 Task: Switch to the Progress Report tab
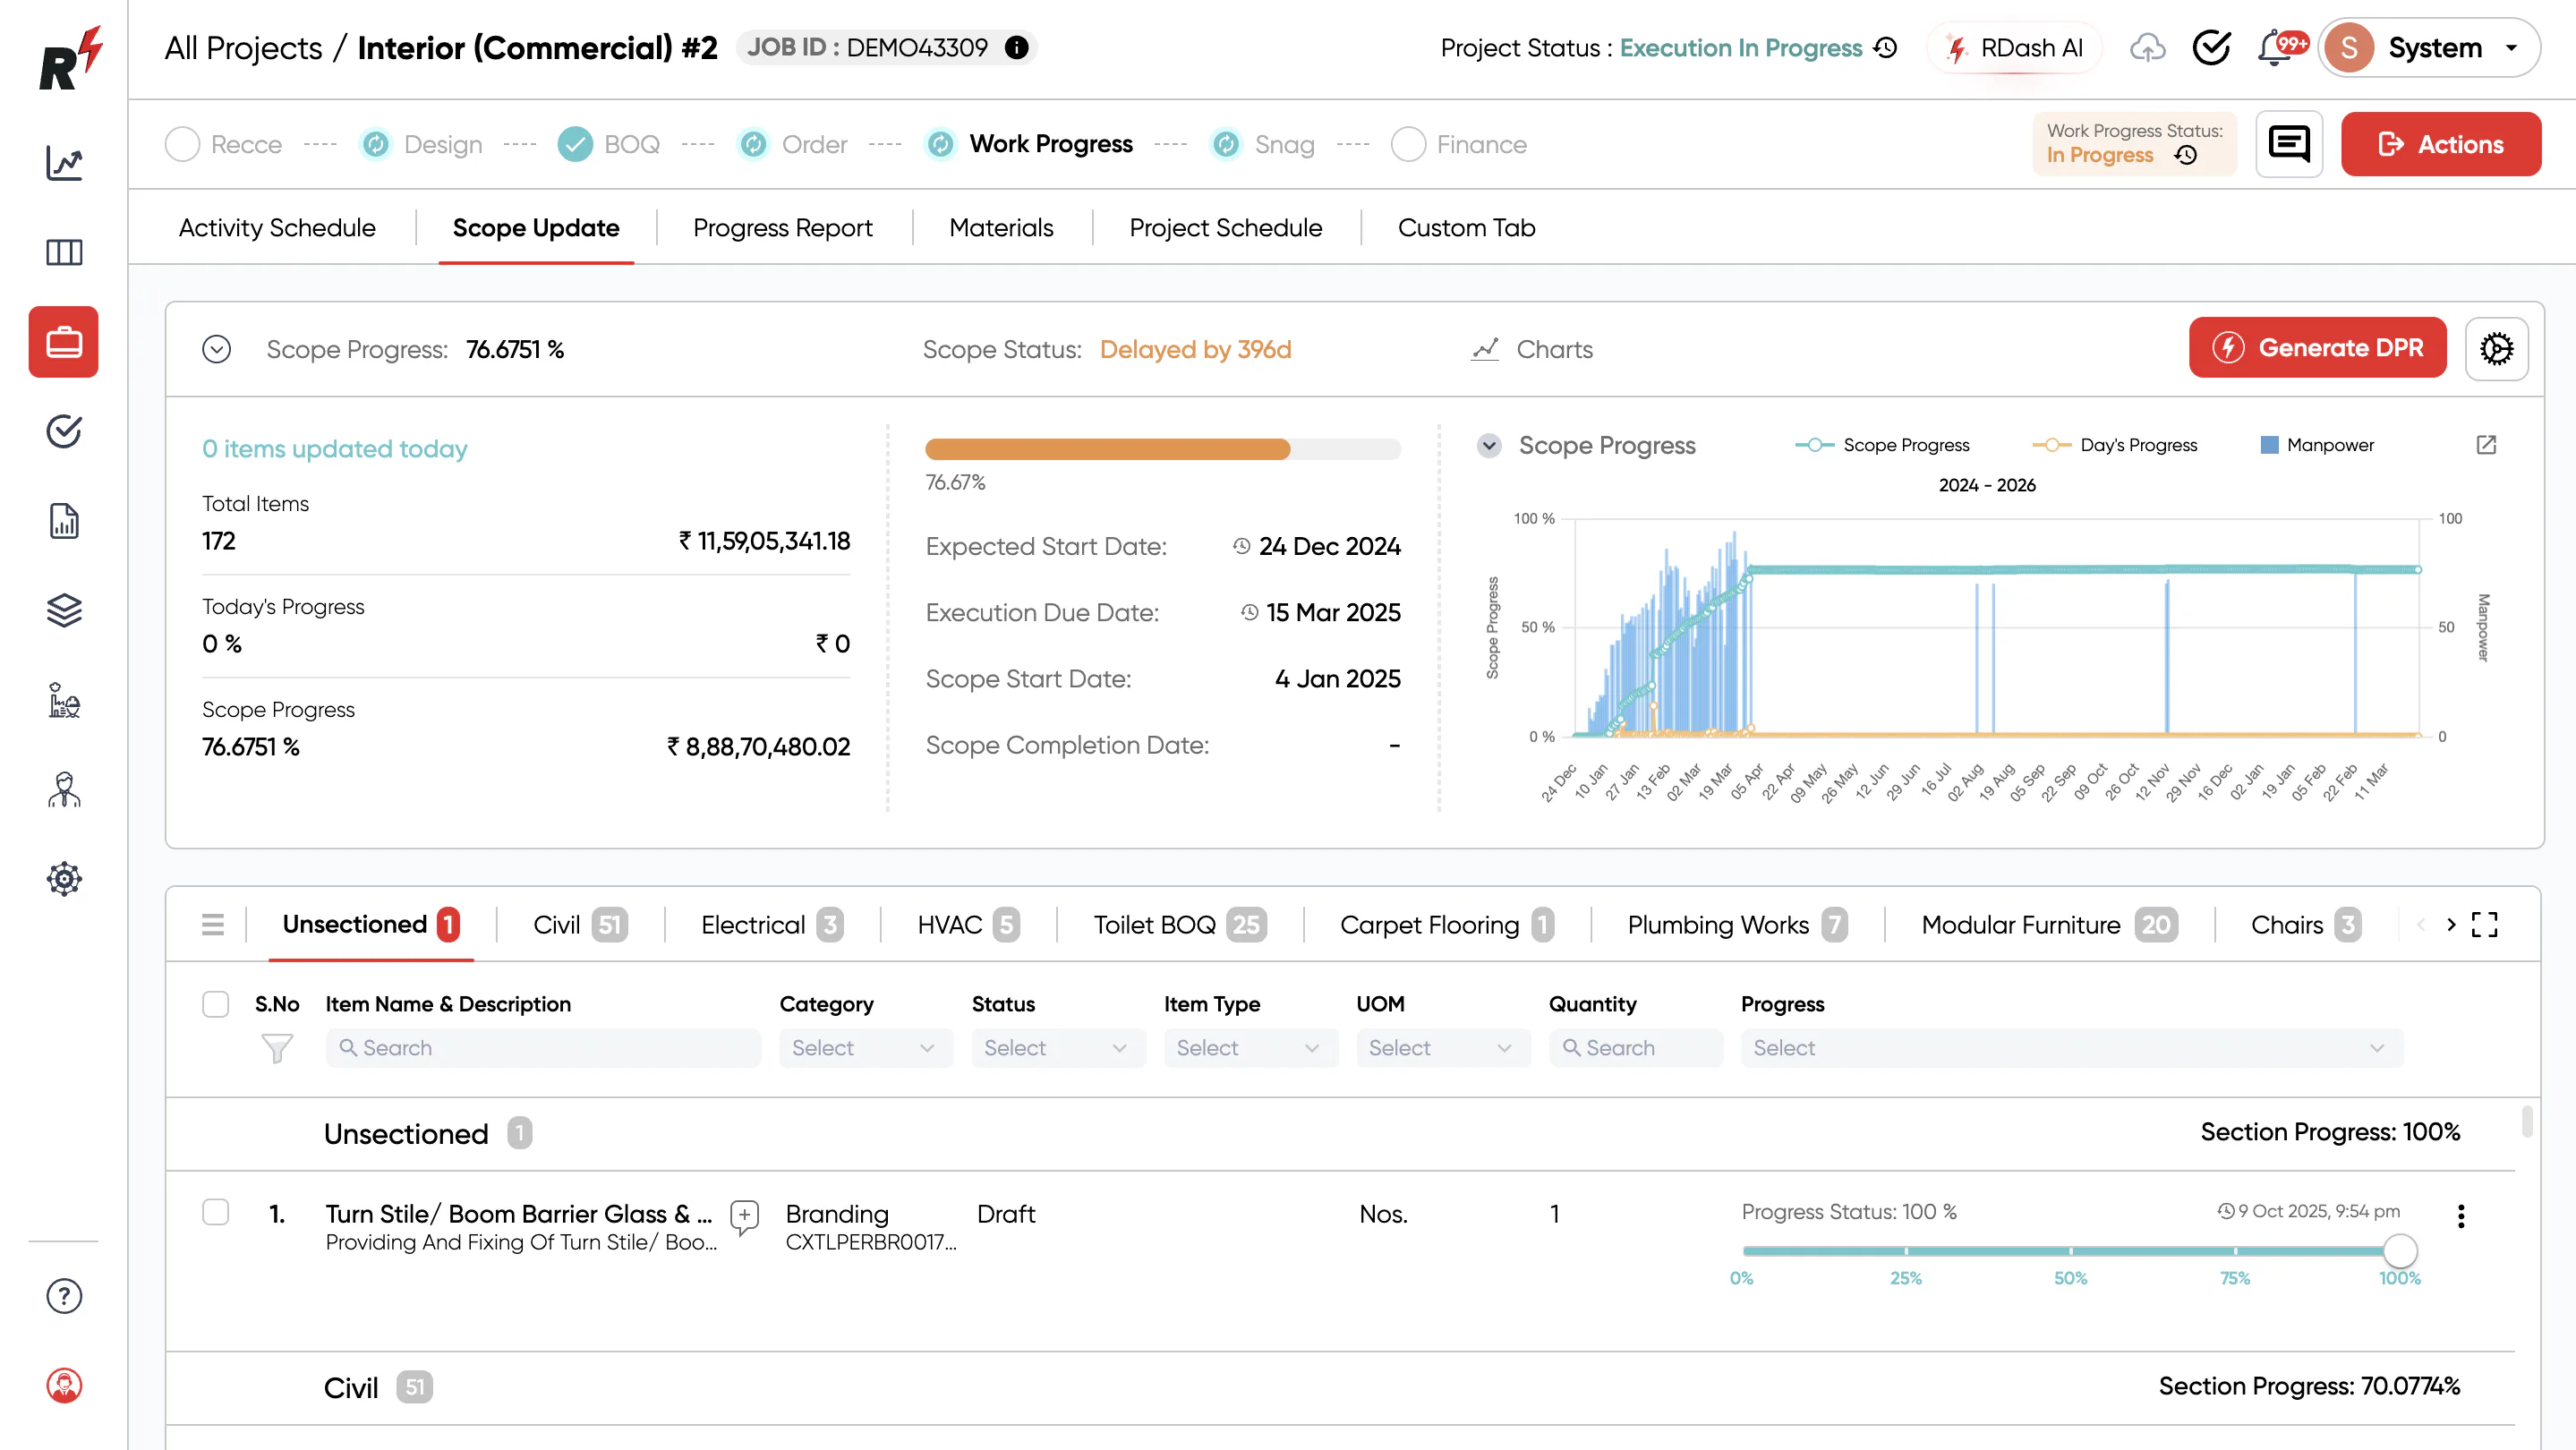[782, 228]
